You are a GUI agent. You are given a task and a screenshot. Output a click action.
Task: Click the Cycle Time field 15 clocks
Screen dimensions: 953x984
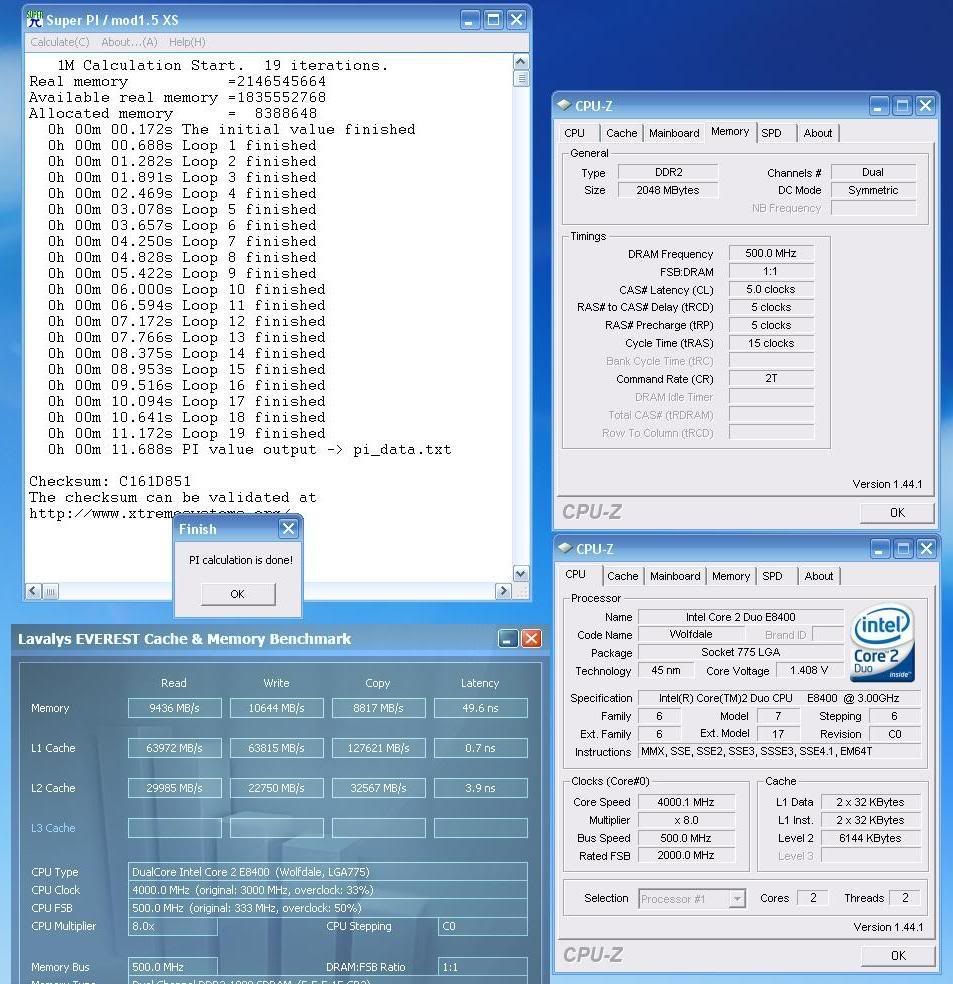click(x=771, y=343)
